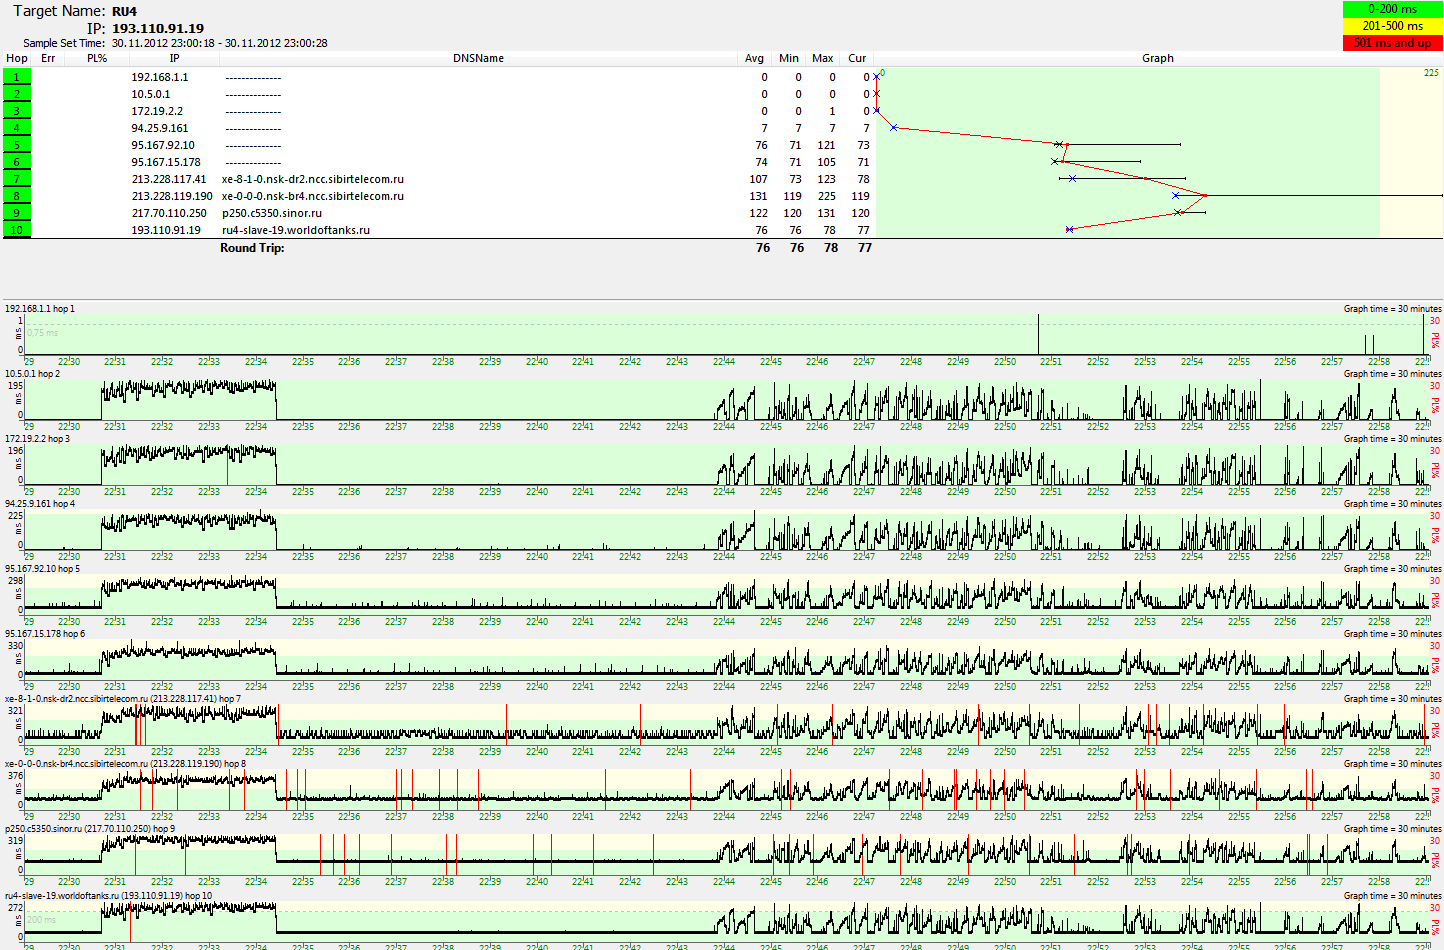
Task: Click the red 501 ms and up legend
Action: click(x=1392, y=43)
